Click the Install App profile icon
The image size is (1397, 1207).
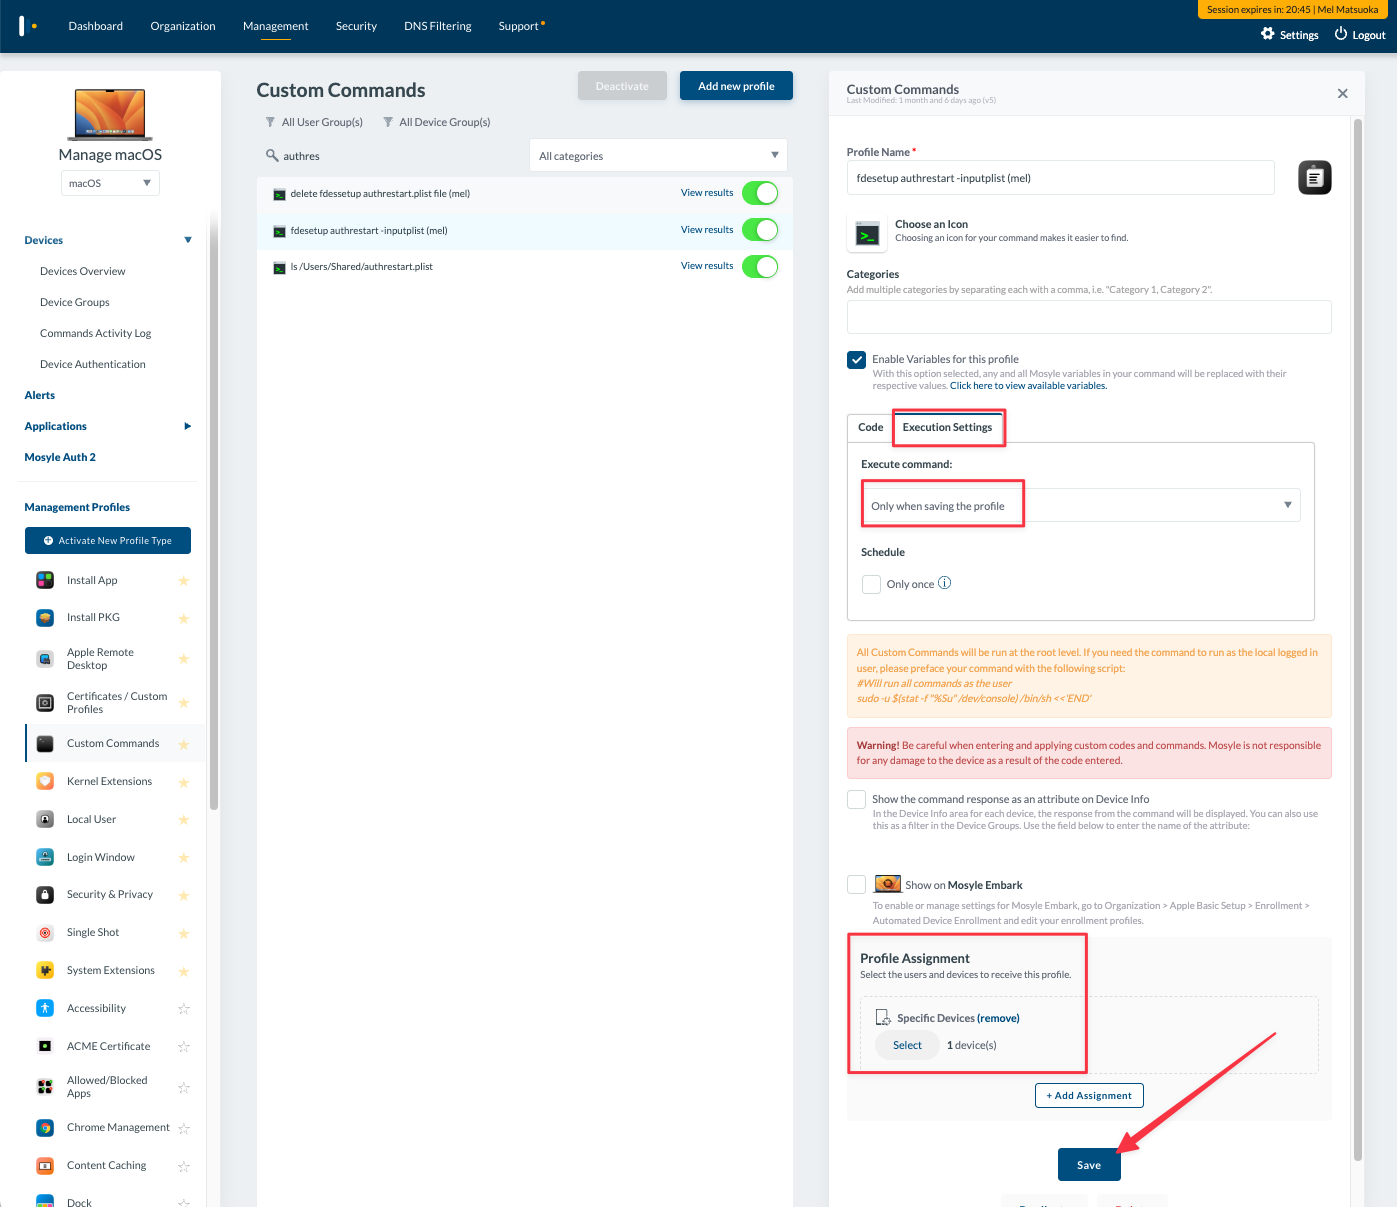coord(45,580)
